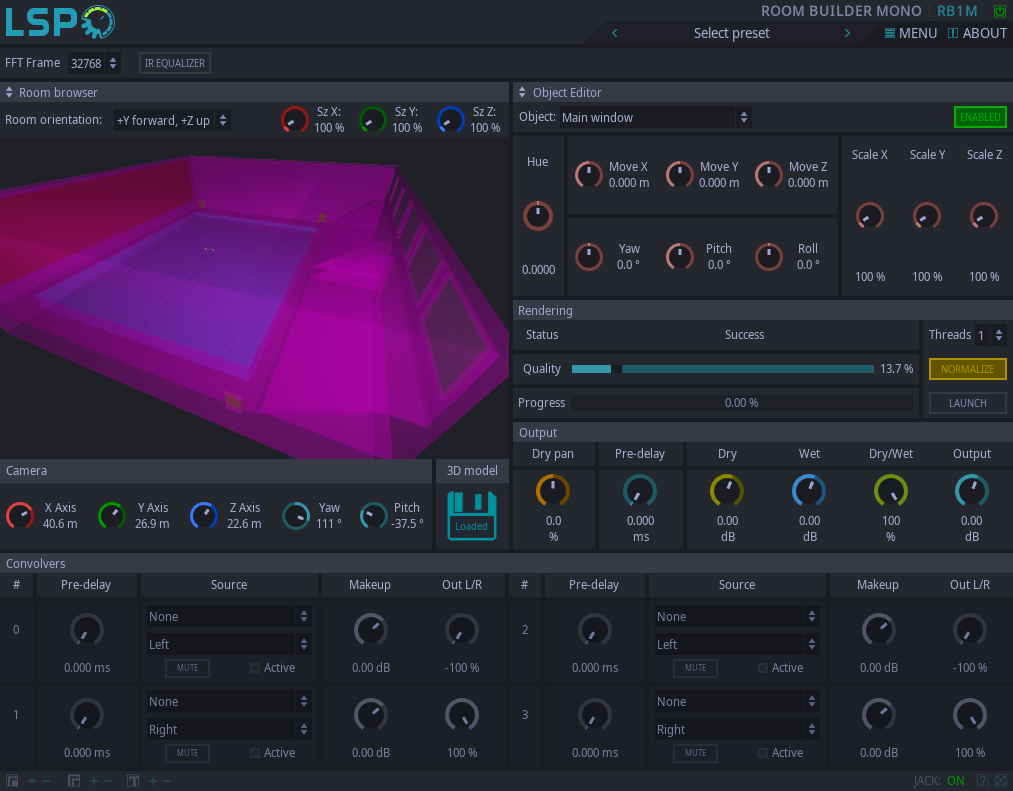Click the LSP logo in the header

pyautogui.click(x=59, y=22)
